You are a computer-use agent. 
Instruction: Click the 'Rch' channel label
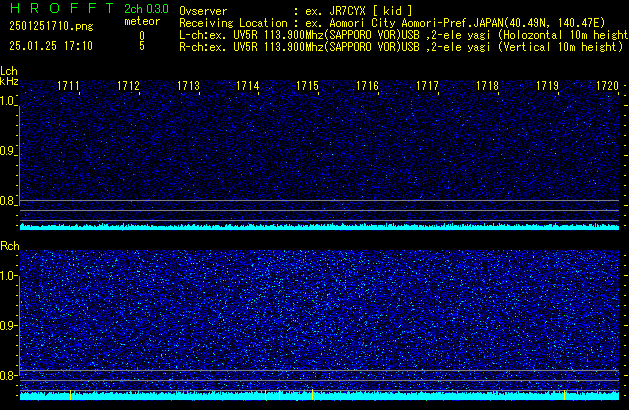tap(10, 246)
